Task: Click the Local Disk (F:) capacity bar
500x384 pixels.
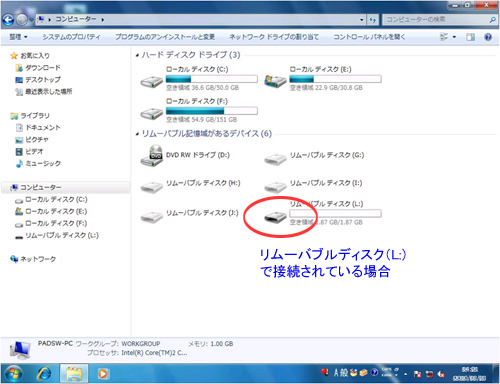Action: click(x=212, y=111)
